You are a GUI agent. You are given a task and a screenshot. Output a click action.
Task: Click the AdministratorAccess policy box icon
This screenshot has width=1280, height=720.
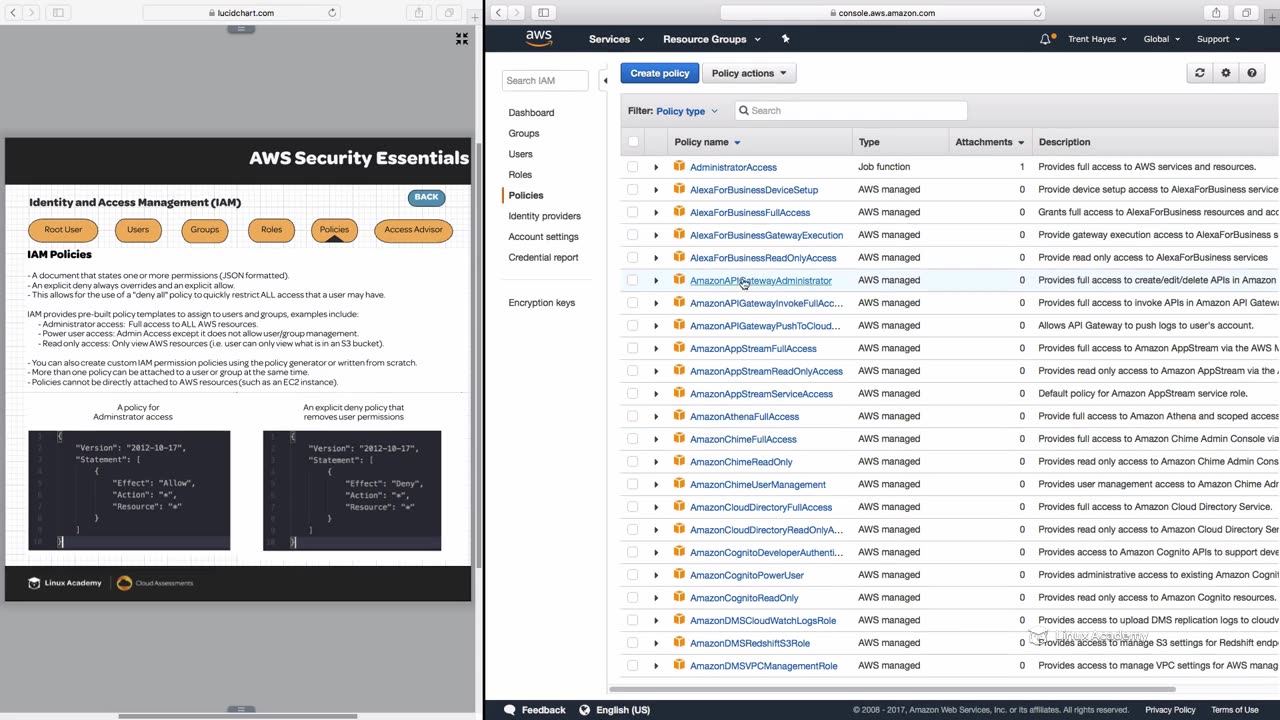(x=679, y=167)
